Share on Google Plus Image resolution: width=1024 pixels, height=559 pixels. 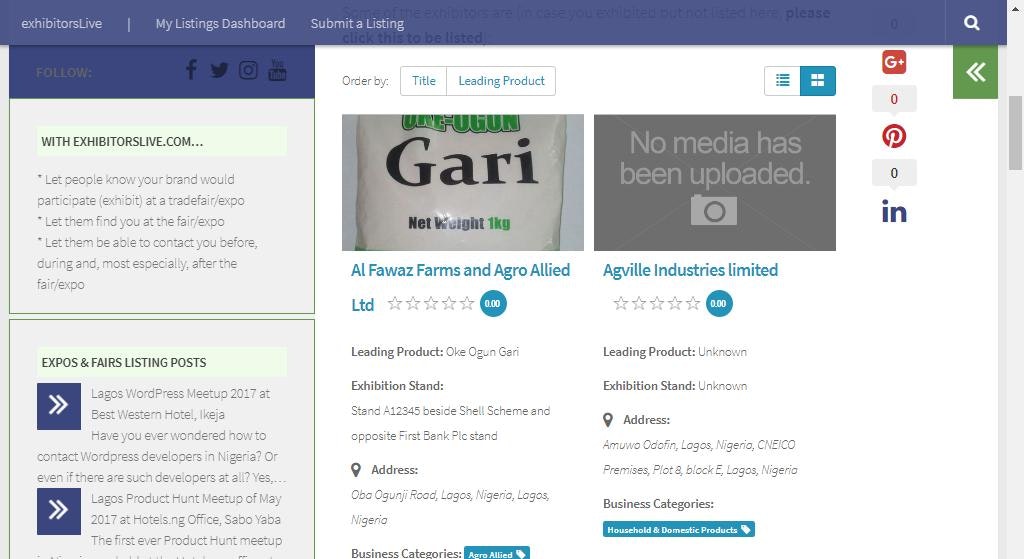[x=894, y=62]
